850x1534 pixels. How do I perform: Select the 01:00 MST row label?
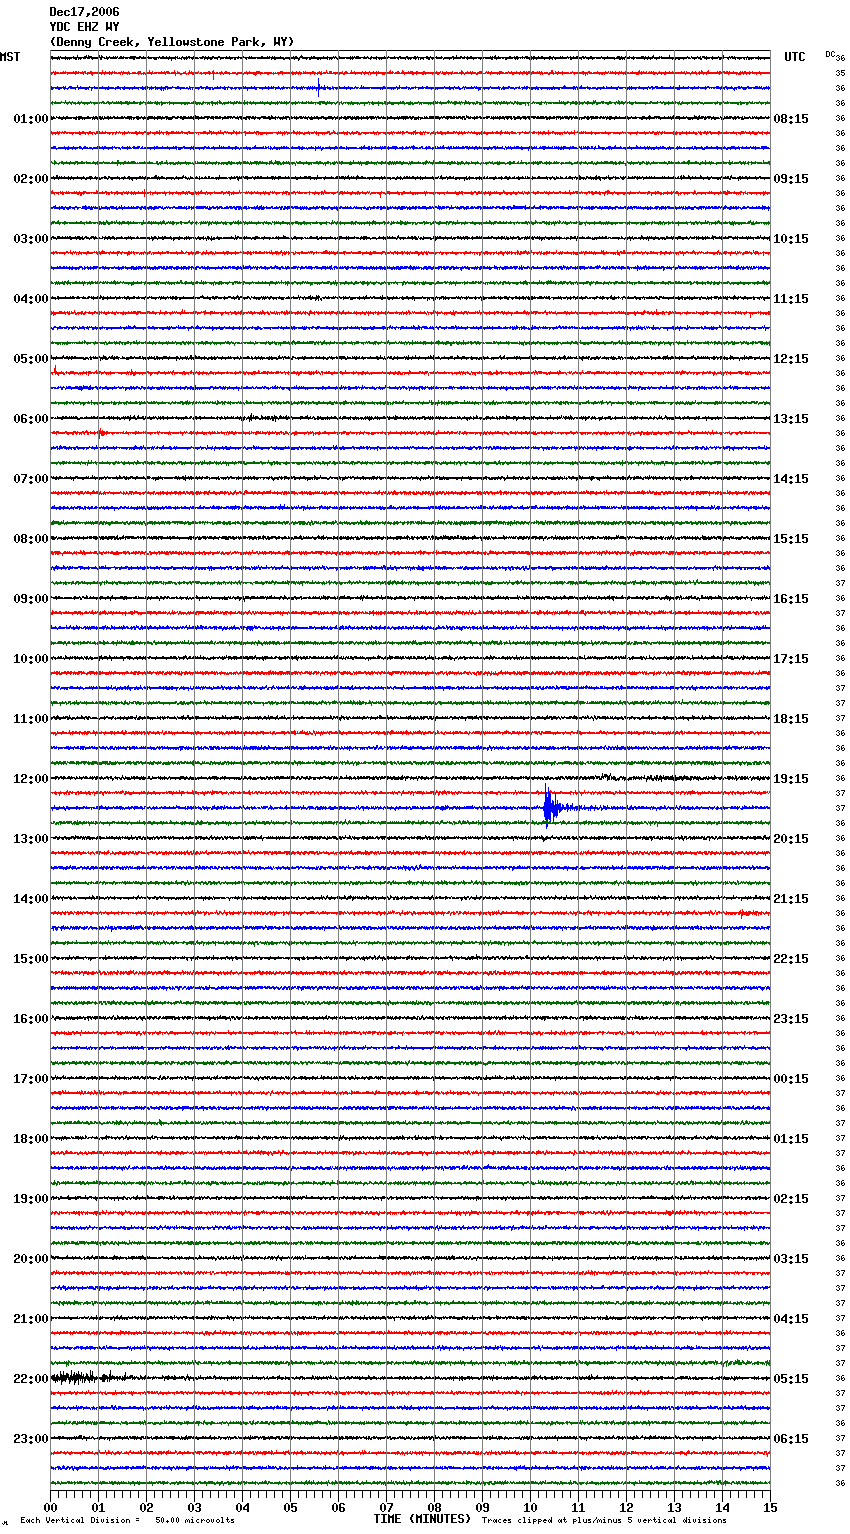tap(30, 119)
